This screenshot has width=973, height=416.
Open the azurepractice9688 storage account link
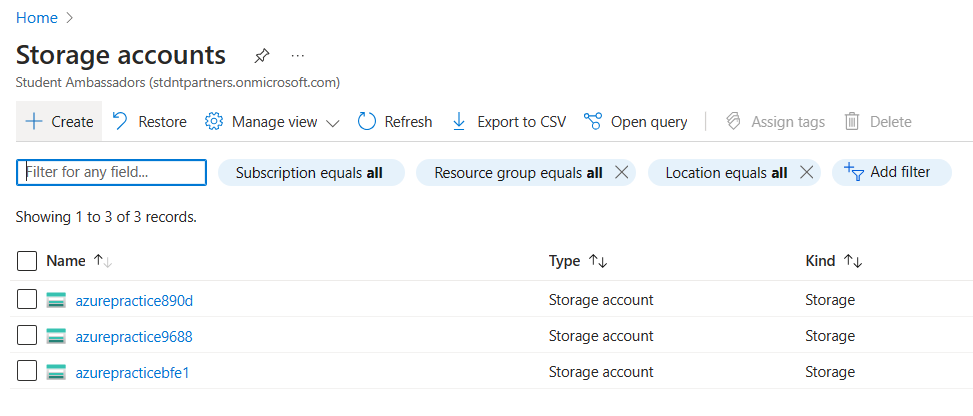pyautogui.click(x=134, y=336)
